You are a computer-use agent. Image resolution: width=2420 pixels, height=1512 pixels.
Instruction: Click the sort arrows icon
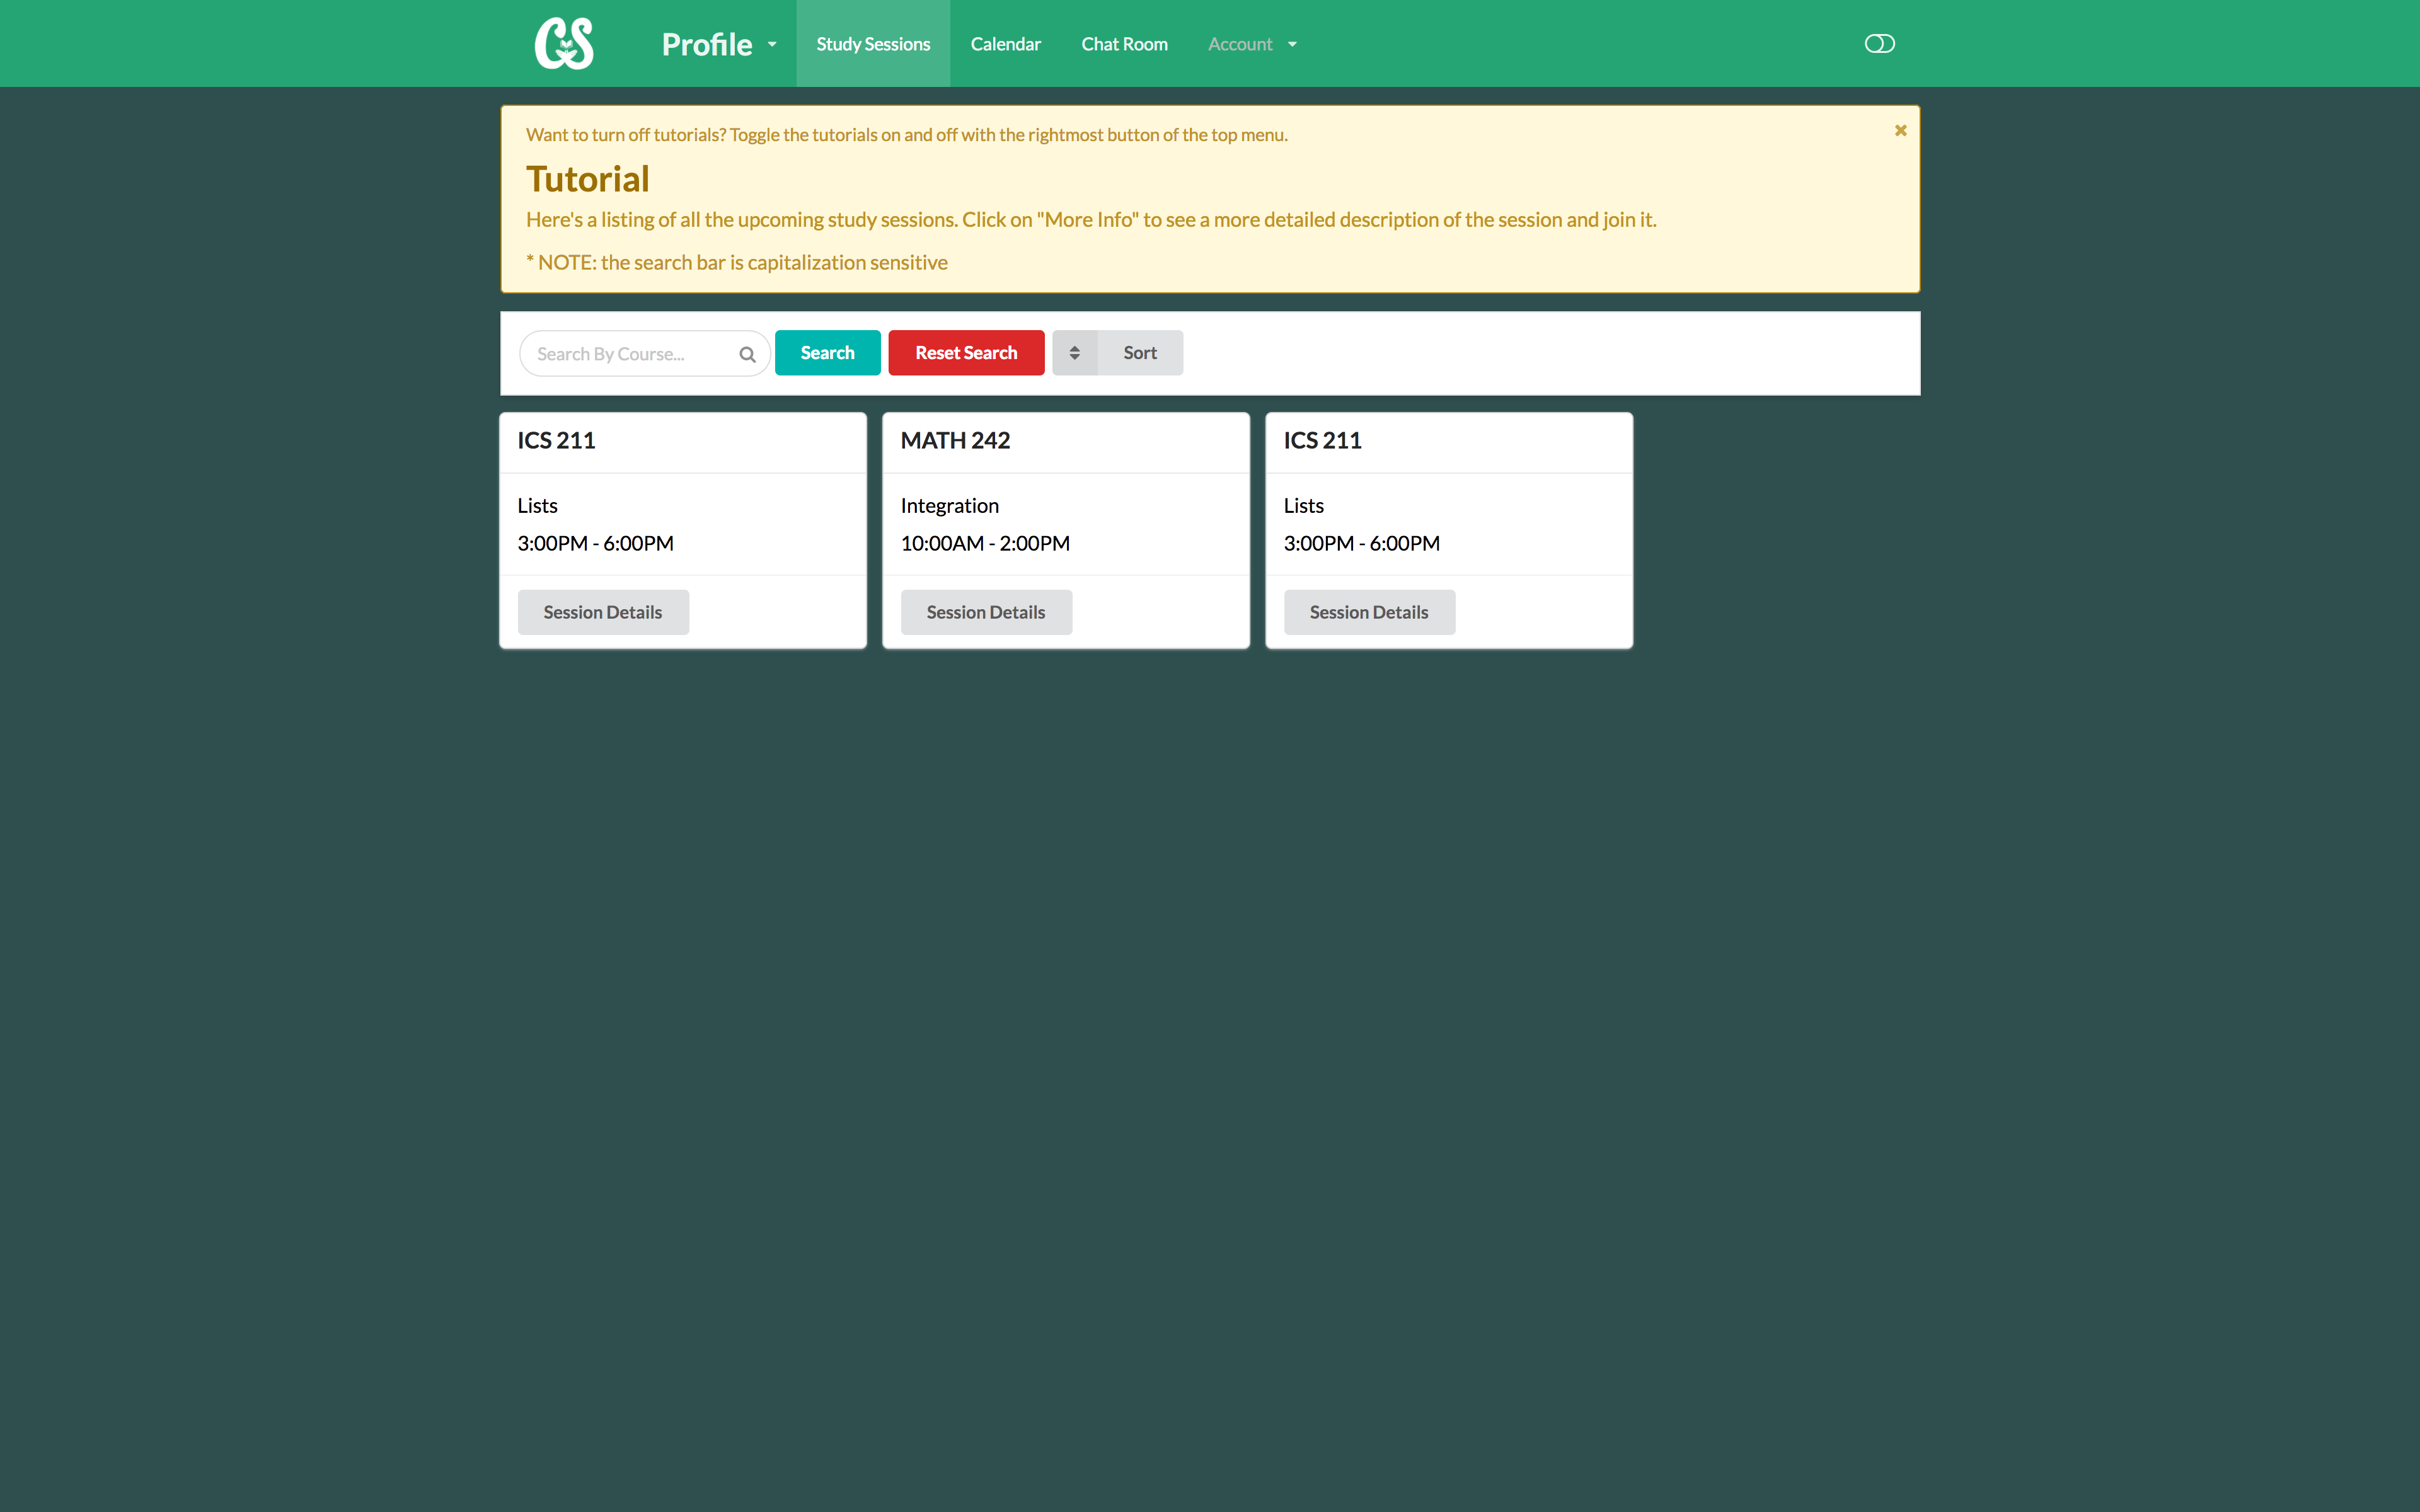tap(1075, 353)
